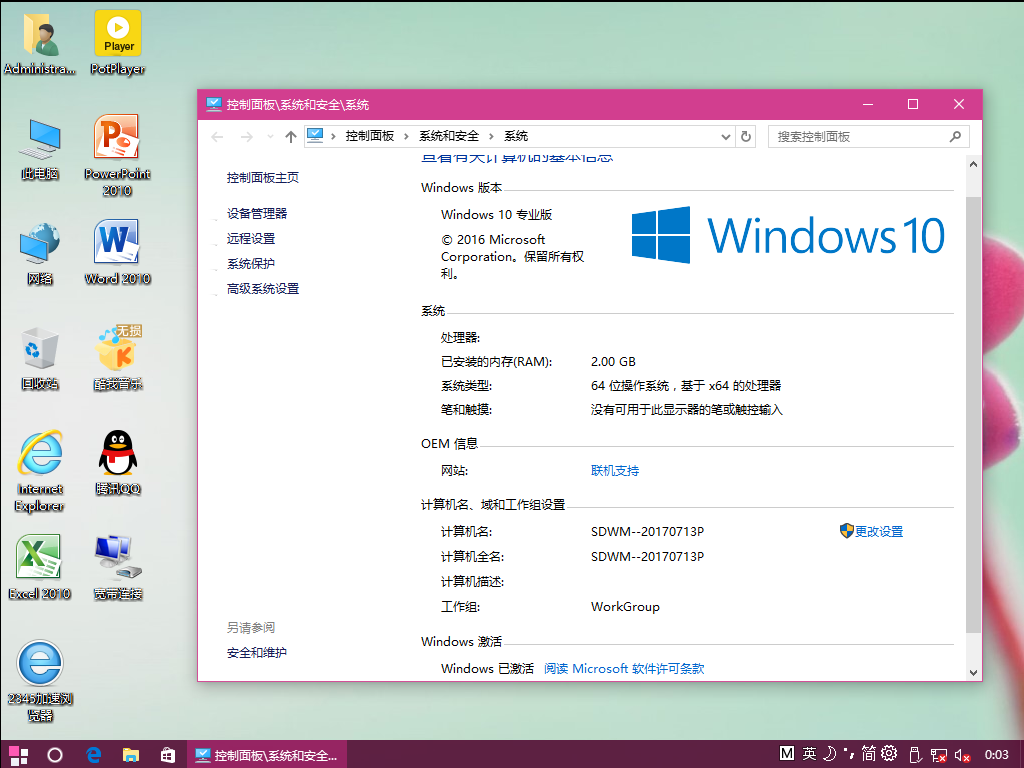This screenshot has width=1024, height=768.
Task: Click the search magnifier icon
Action: coord(955,136)
